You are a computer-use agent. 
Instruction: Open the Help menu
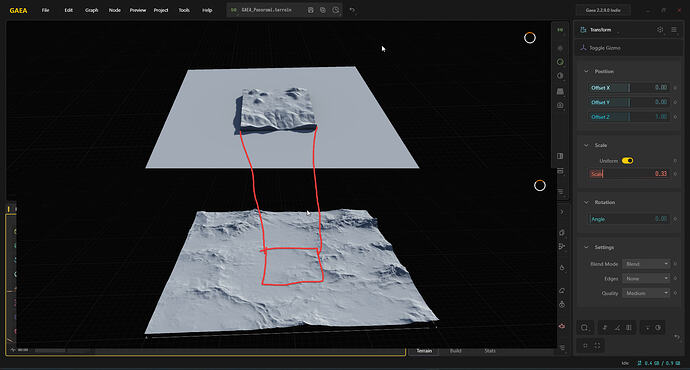pyautogui.click(x=207, y=10)
